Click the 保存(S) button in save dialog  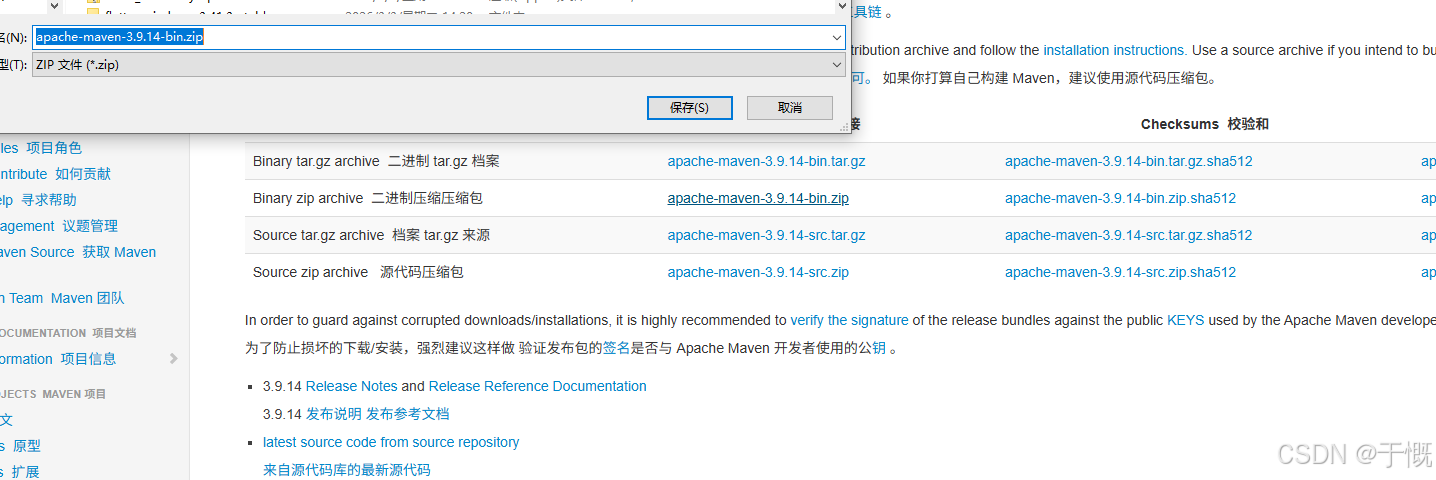pos(689,108)
